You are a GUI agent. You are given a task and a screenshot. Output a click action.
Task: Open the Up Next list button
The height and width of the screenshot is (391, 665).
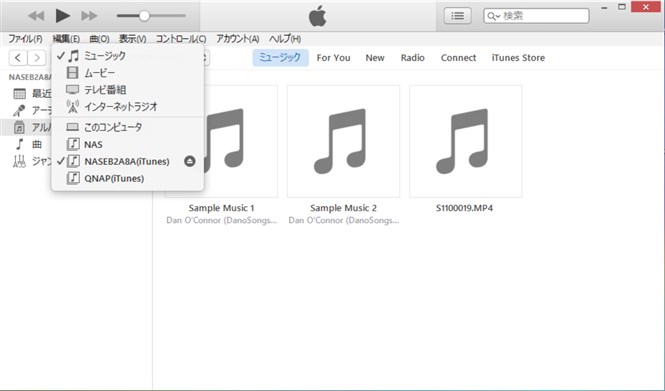pyautogui.click(x=457, y=16)
